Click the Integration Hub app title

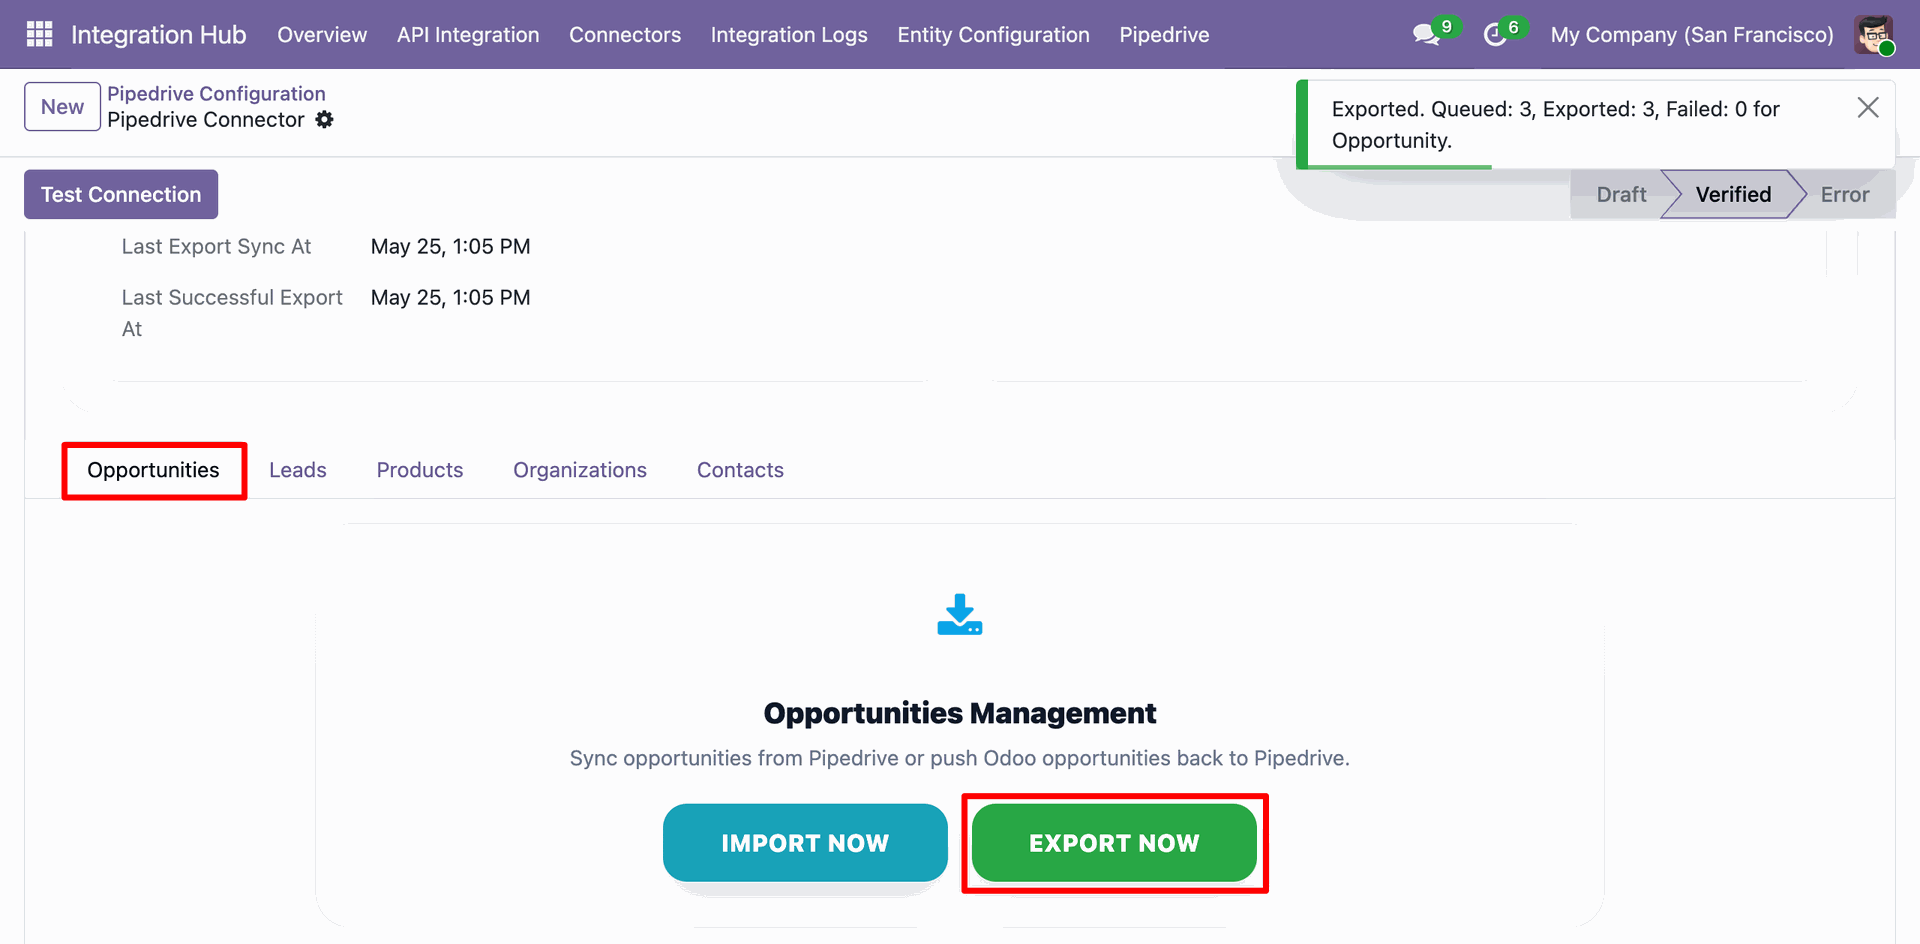[158, 35]
